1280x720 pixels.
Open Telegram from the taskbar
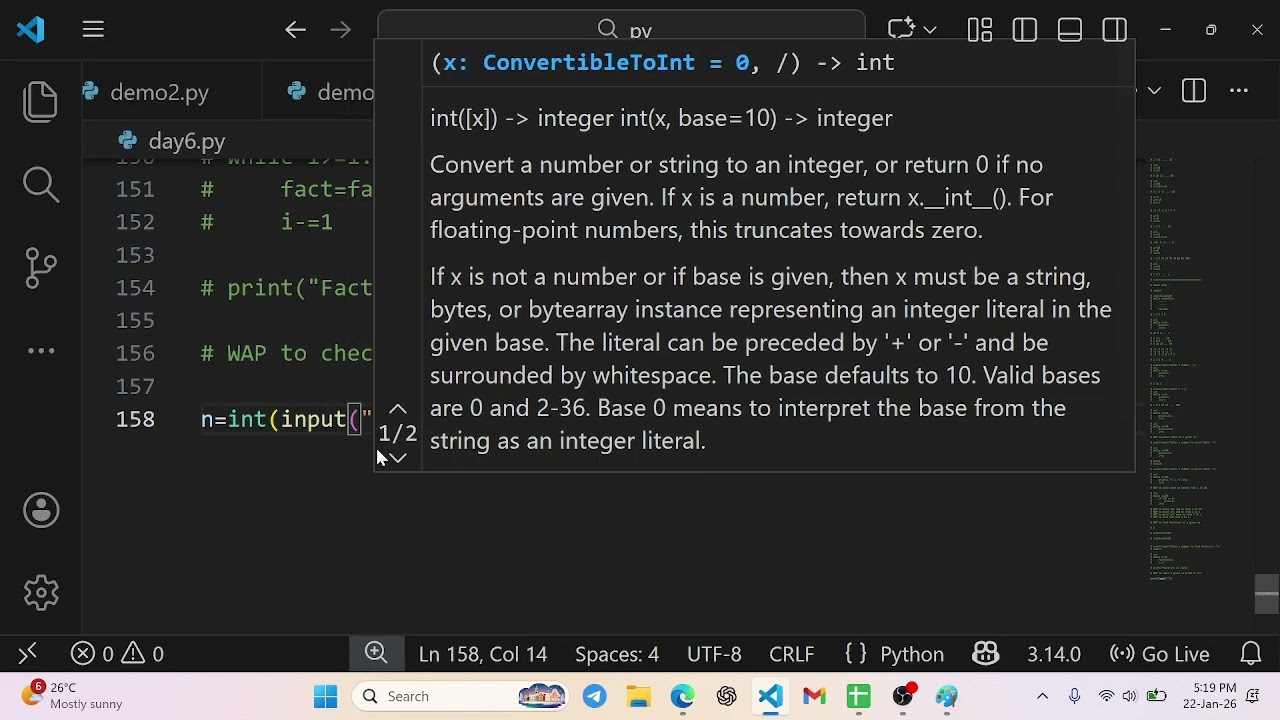(594, 696)
